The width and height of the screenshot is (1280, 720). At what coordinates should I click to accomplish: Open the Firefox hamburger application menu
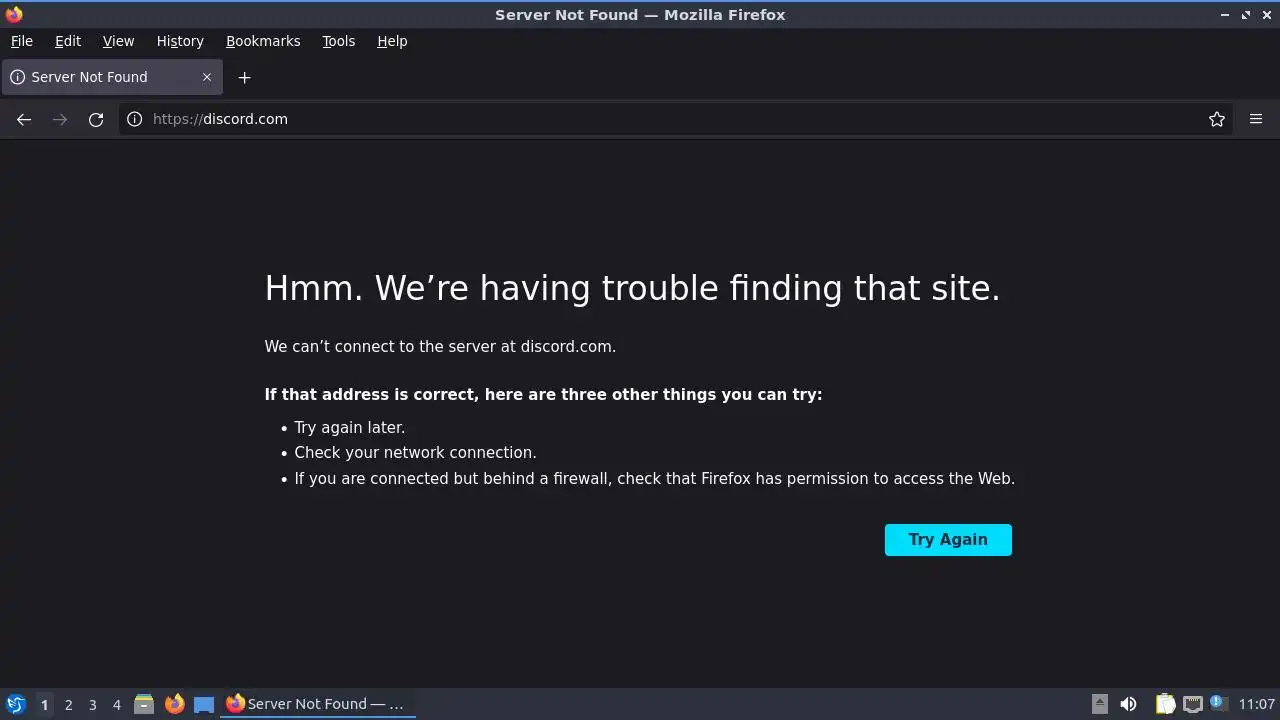(1256, 119)
